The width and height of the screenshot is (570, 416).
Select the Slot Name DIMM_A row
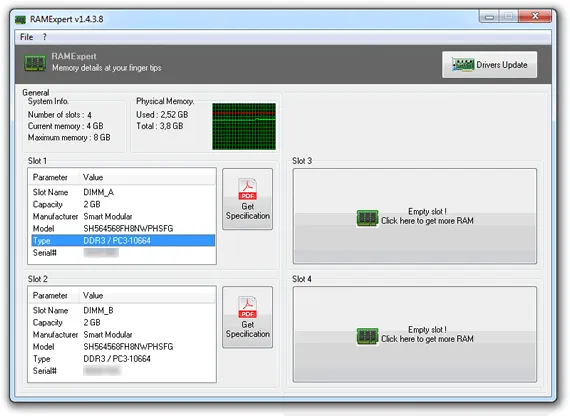(x=123, y=192)
